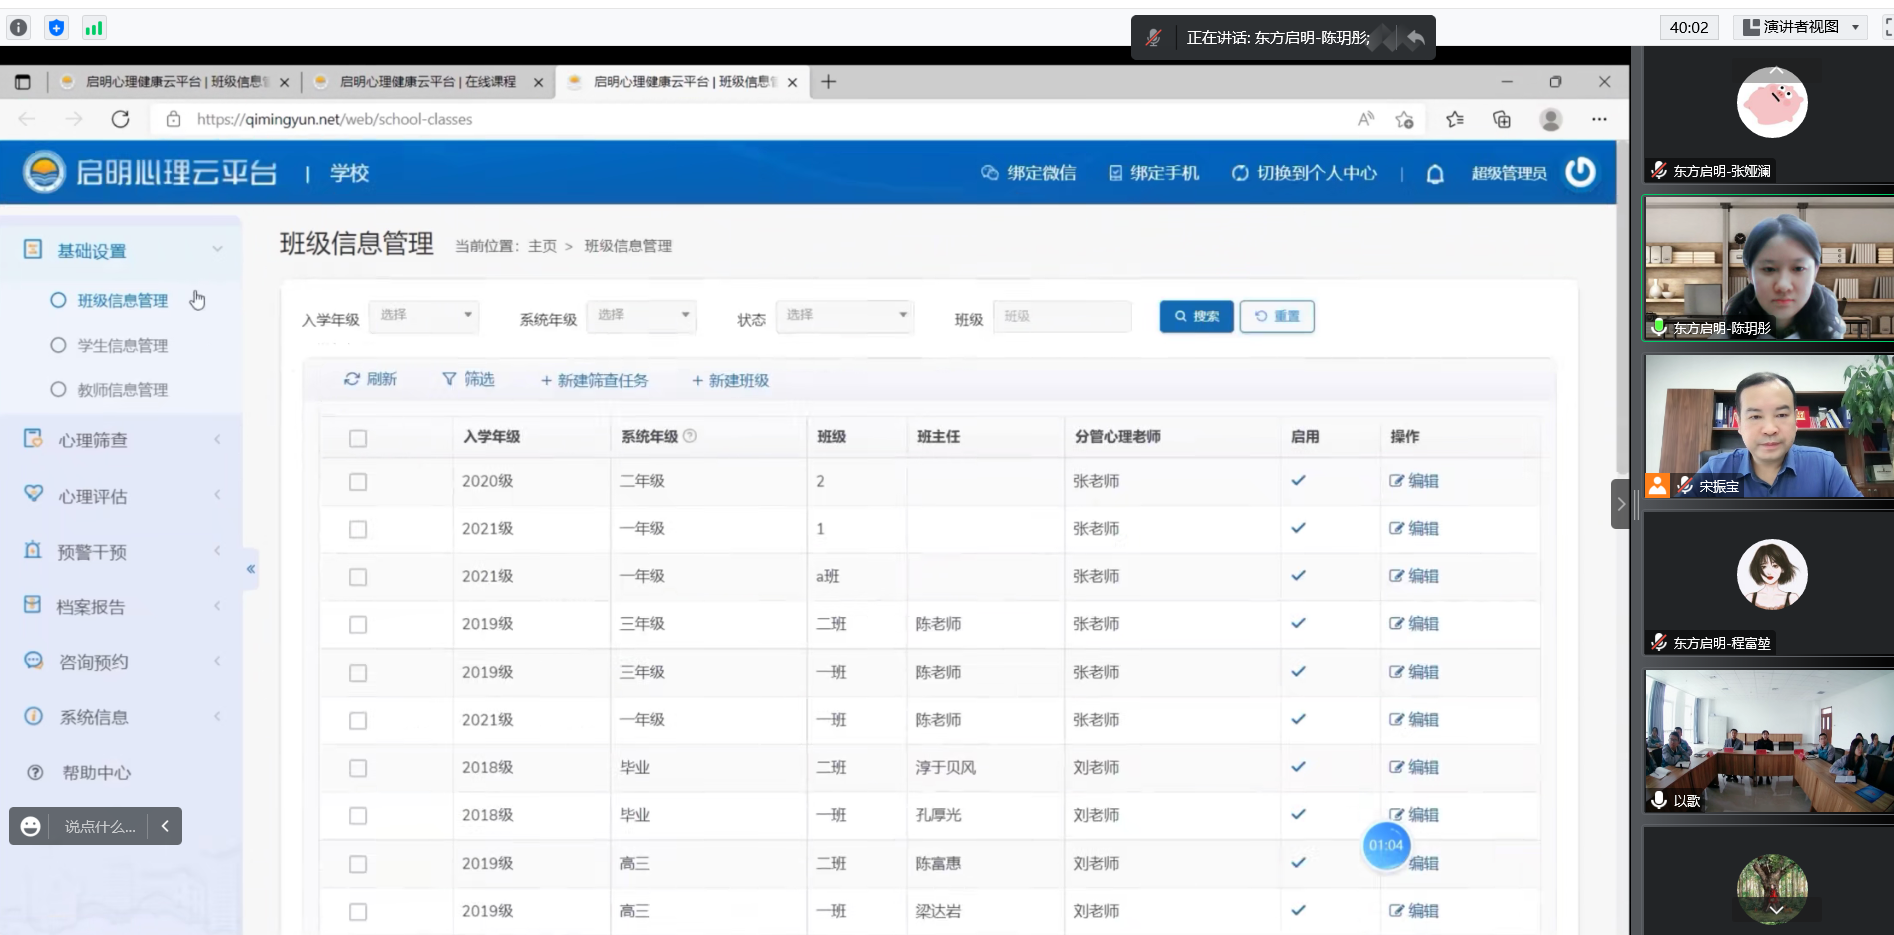
Task: Add page to favorites with star icon
Action: click(x=1404, y=119)
